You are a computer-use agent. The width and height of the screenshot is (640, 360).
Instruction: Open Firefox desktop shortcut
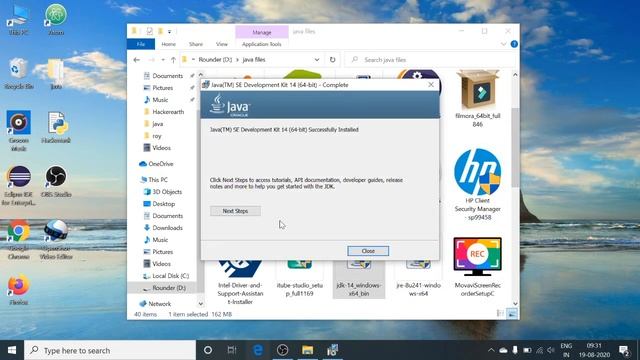click(18, 289)
